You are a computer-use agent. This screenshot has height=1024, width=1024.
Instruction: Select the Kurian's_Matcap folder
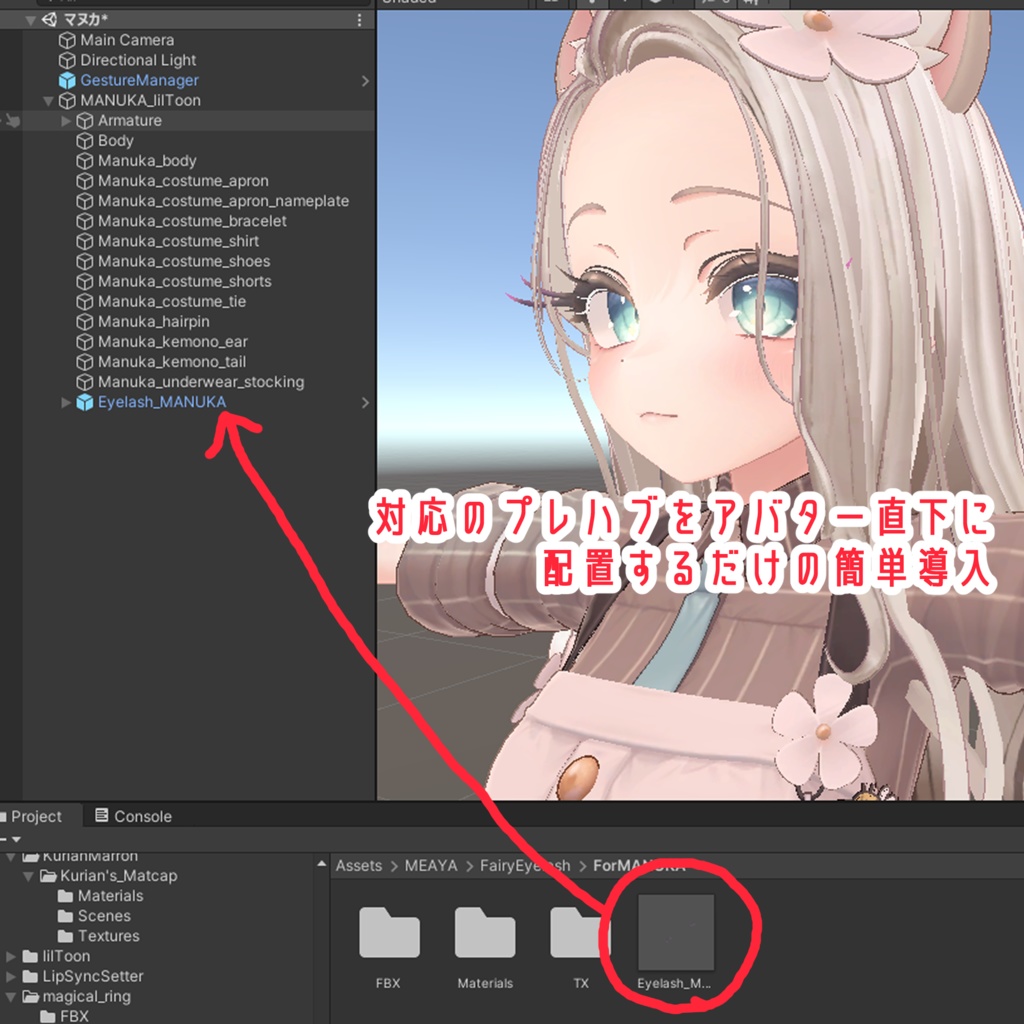tap(118, 876)
